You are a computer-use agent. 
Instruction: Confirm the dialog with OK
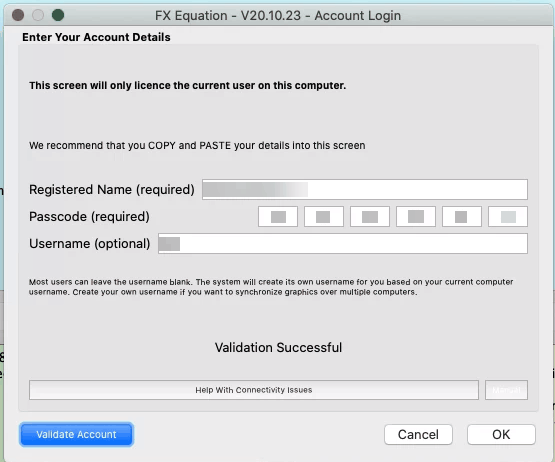point(501,434)
